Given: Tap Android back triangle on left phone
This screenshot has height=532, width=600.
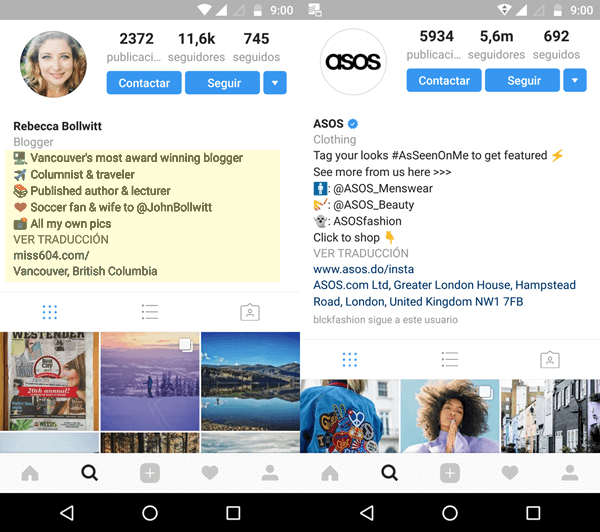Looking at the screenshot, I should [67, 513].
